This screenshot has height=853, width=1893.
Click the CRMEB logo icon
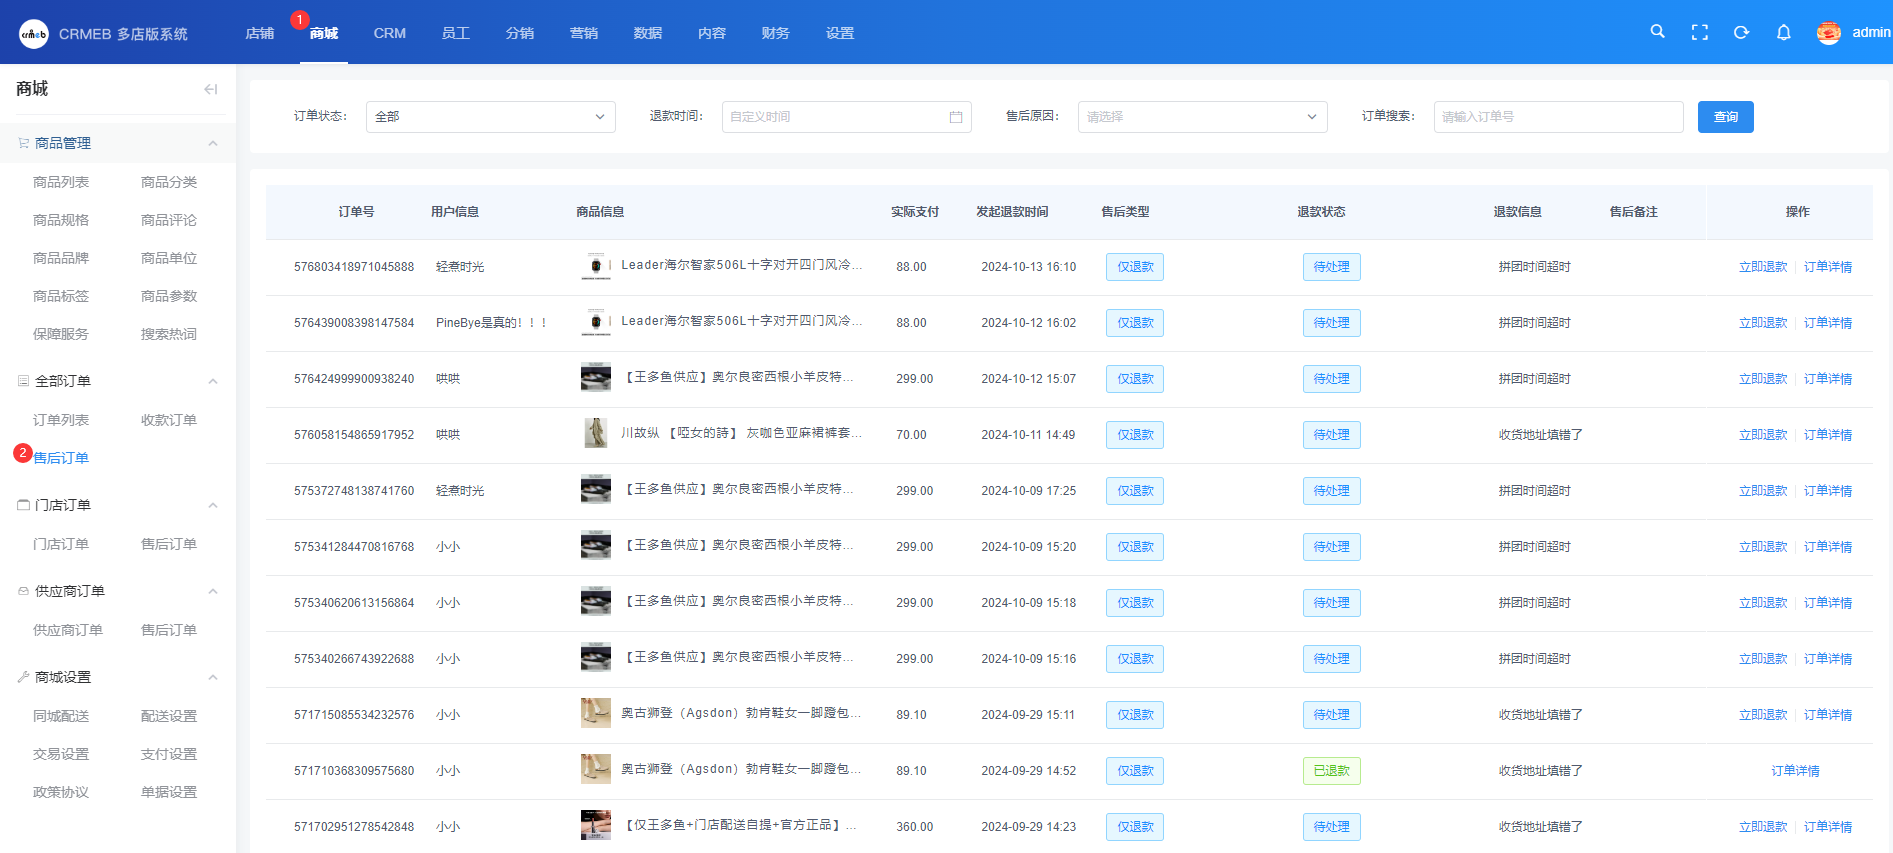(34, 34)
